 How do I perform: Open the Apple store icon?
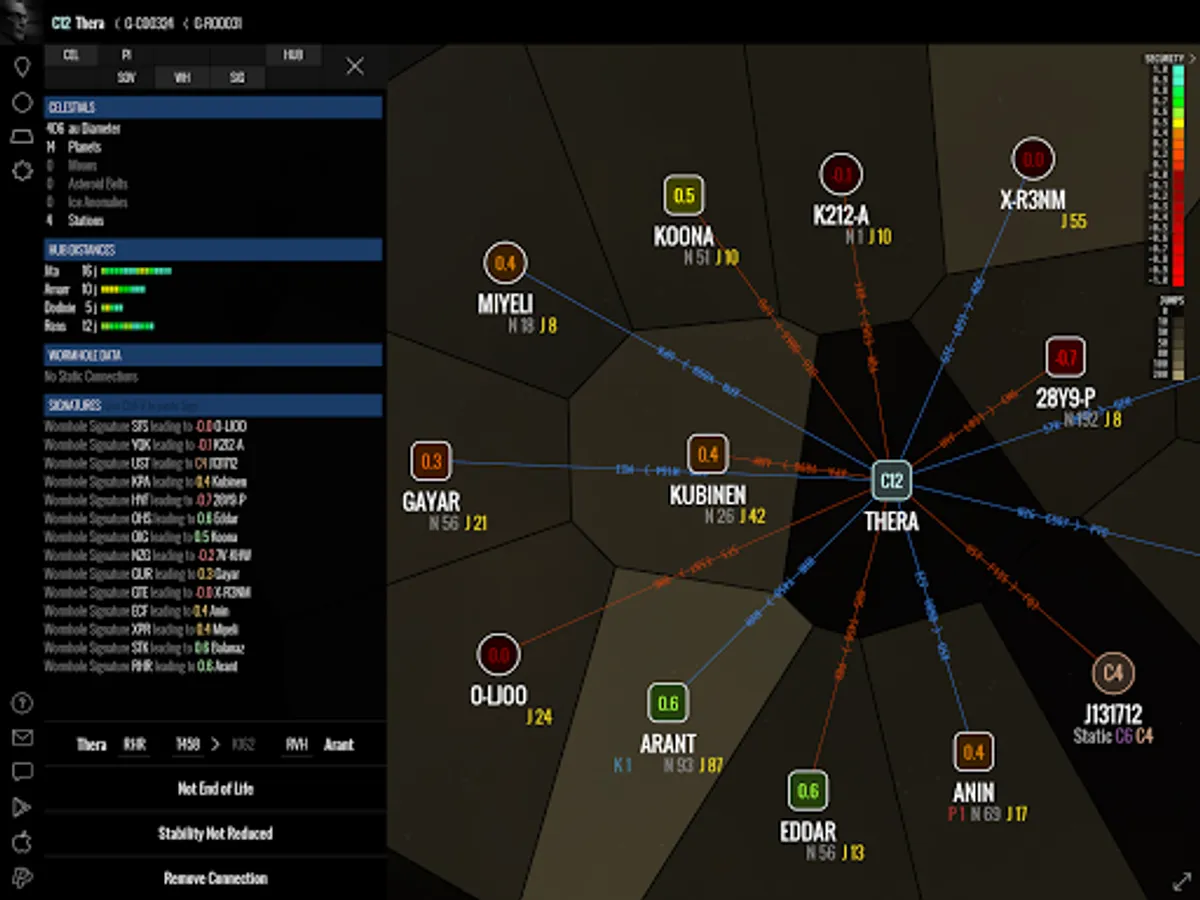tap(22, 842)
